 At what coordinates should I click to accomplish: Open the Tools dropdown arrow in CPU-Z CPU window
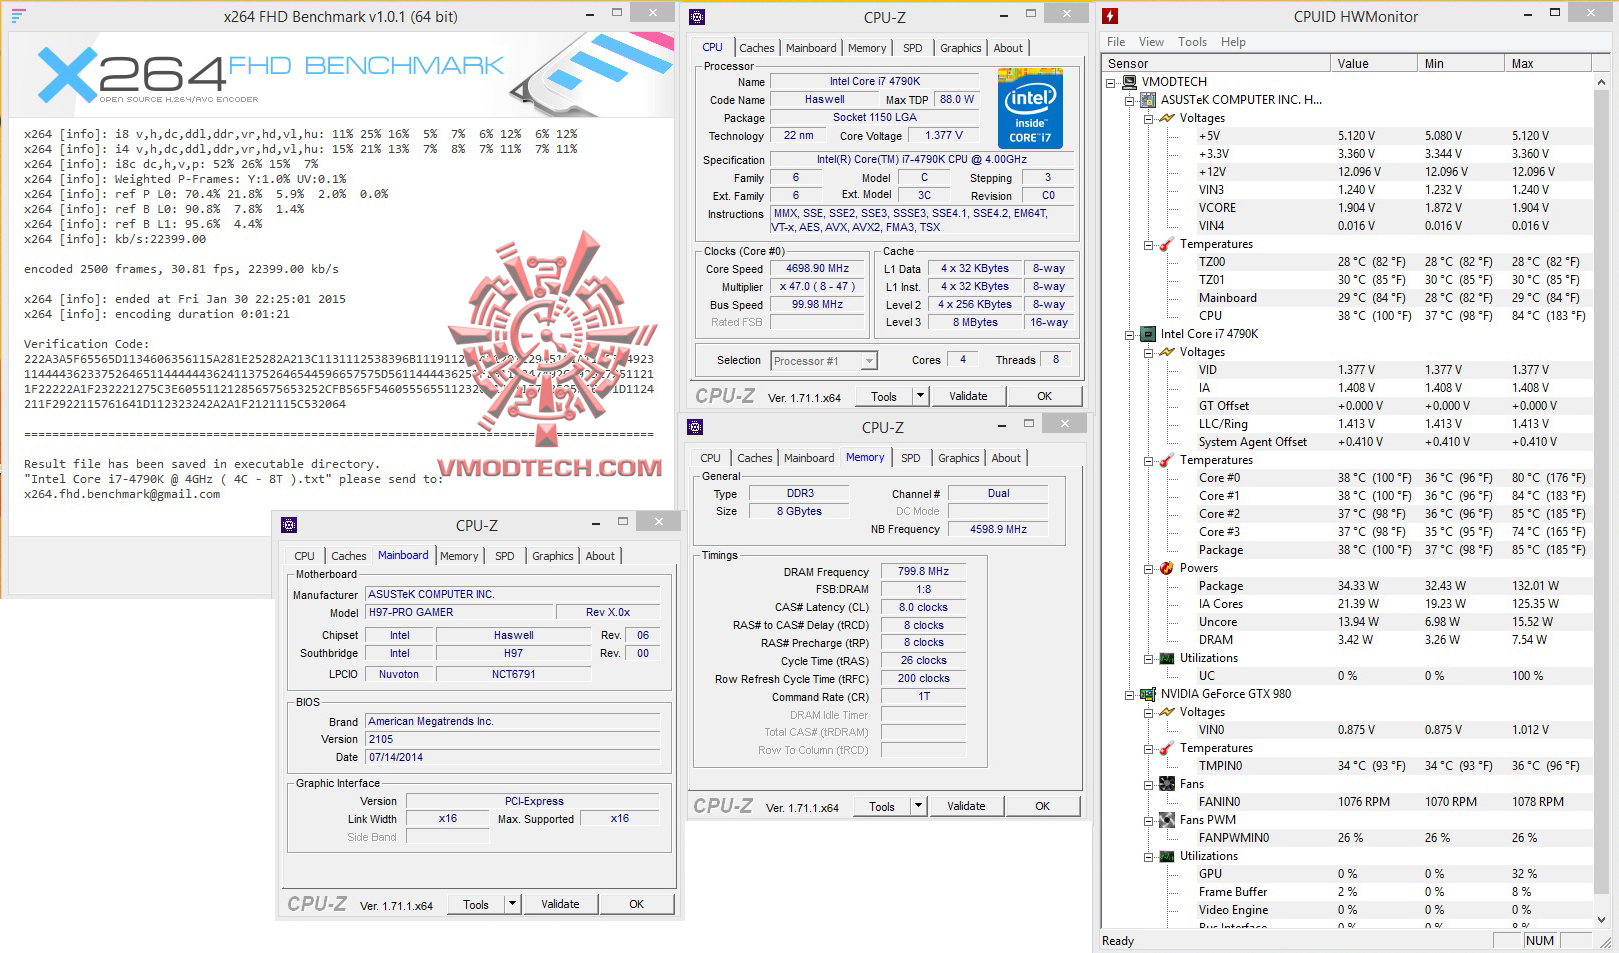coord(921,396)
